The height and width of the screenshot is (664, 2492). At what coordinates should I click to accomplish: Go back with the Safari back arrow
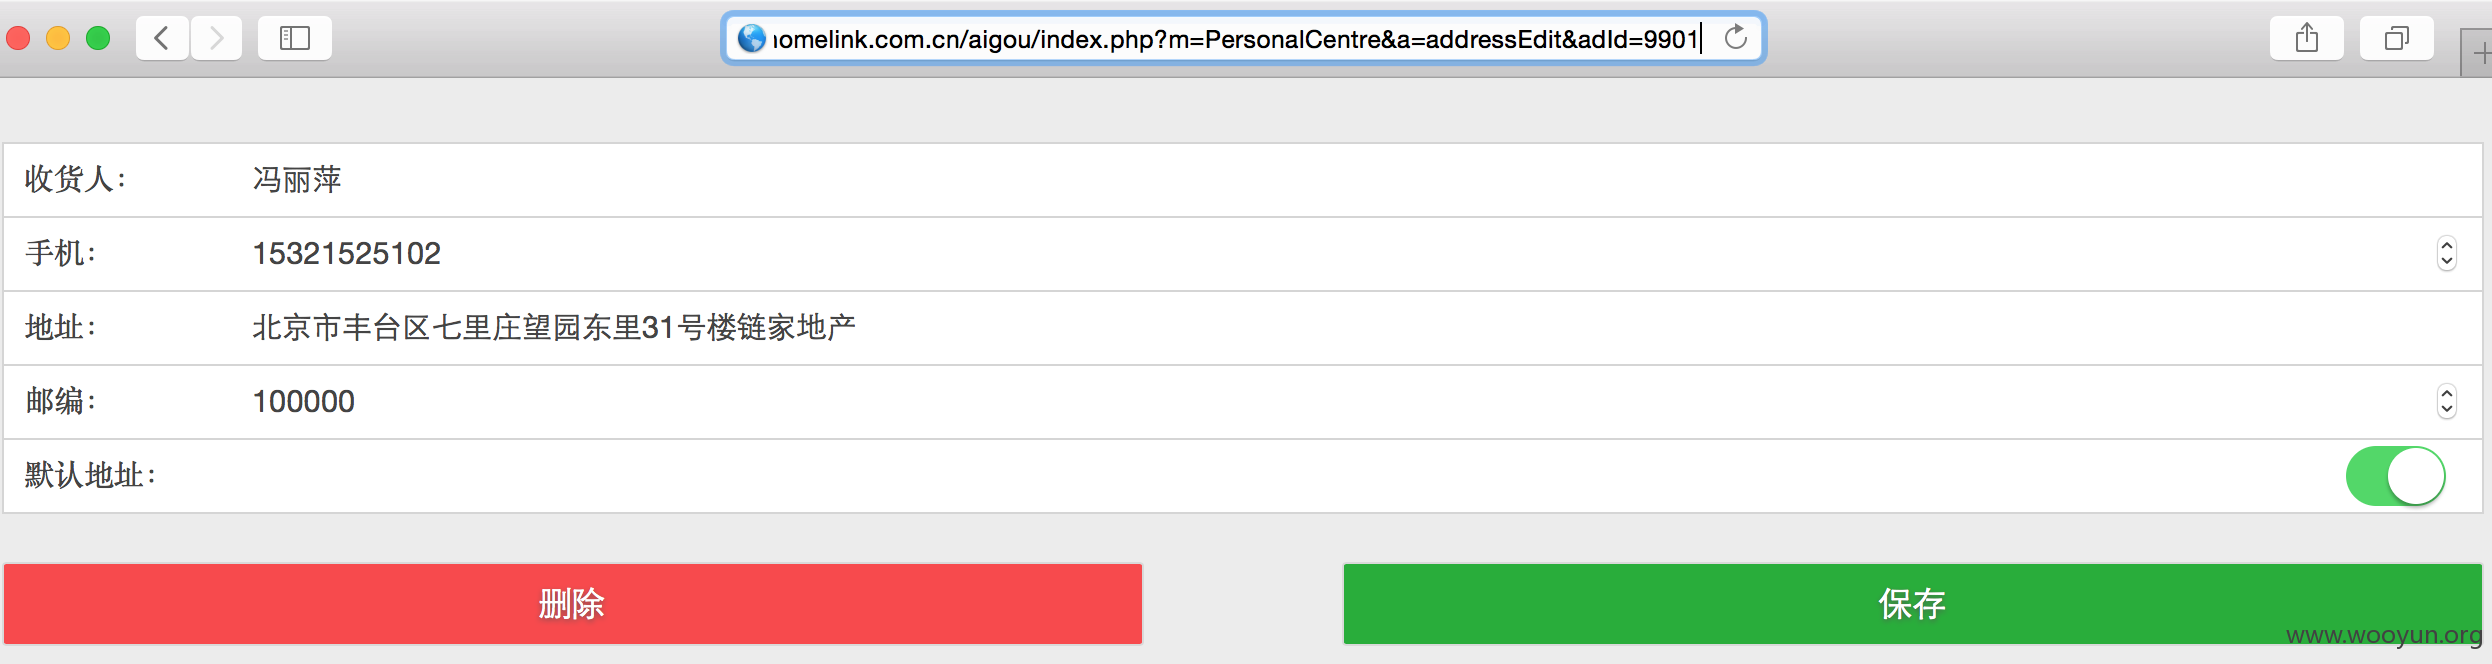pyautogui.click(x=162, y=39)
